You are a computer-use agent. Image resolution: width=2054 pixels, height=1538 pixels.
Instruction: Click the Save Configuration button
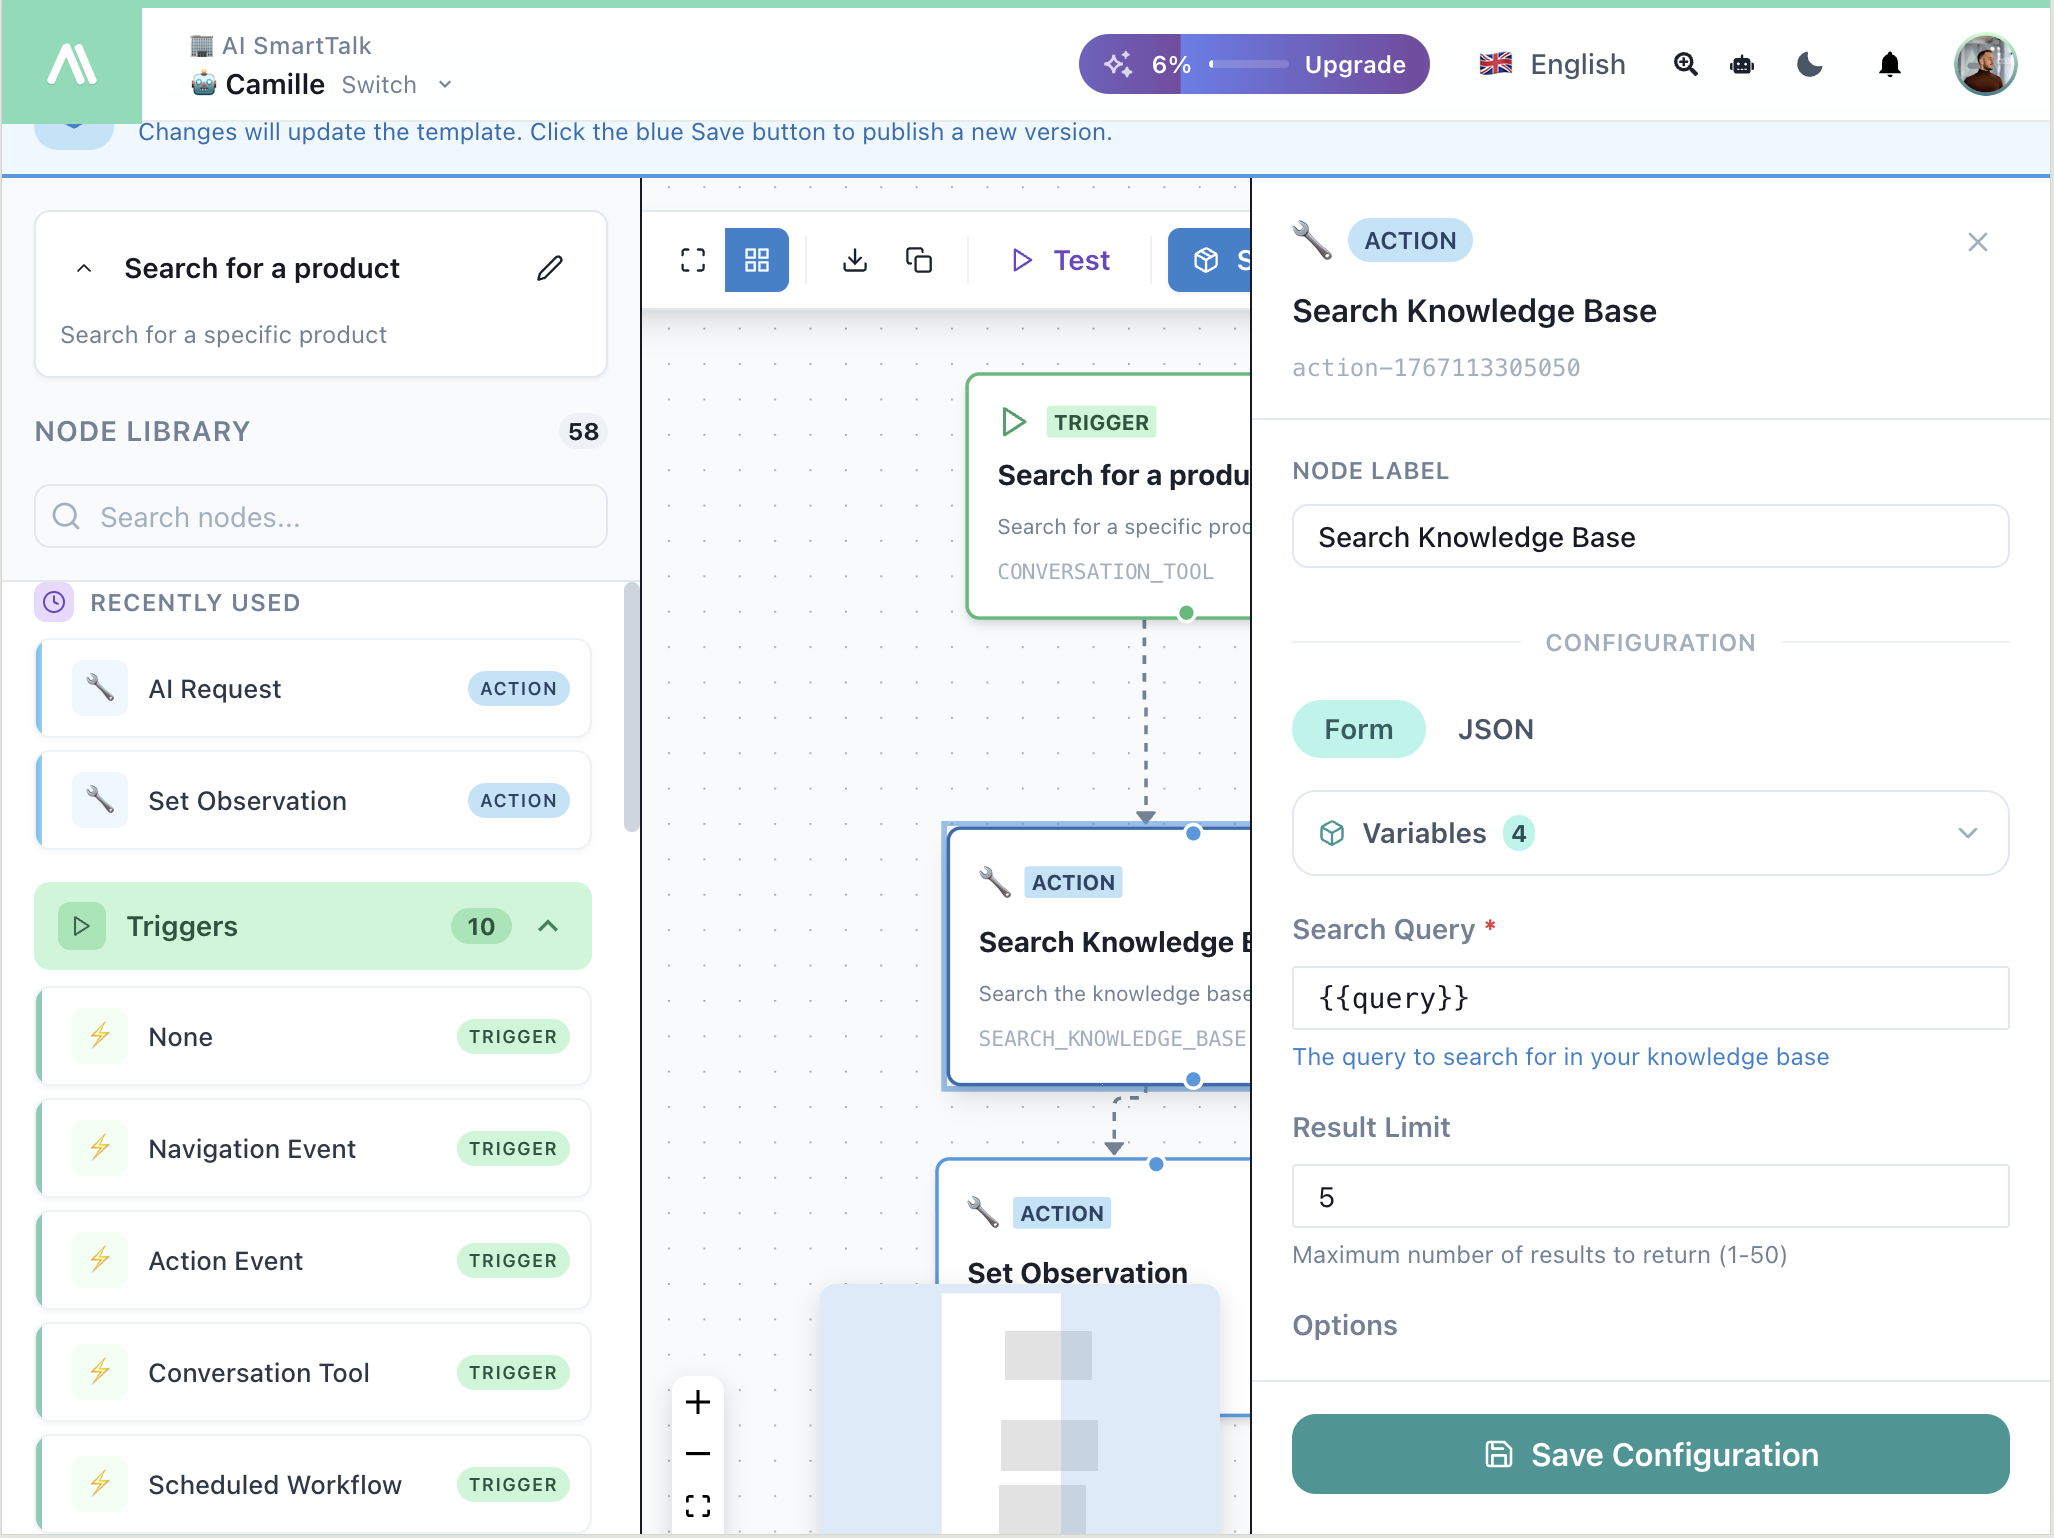(1650, 1454)
